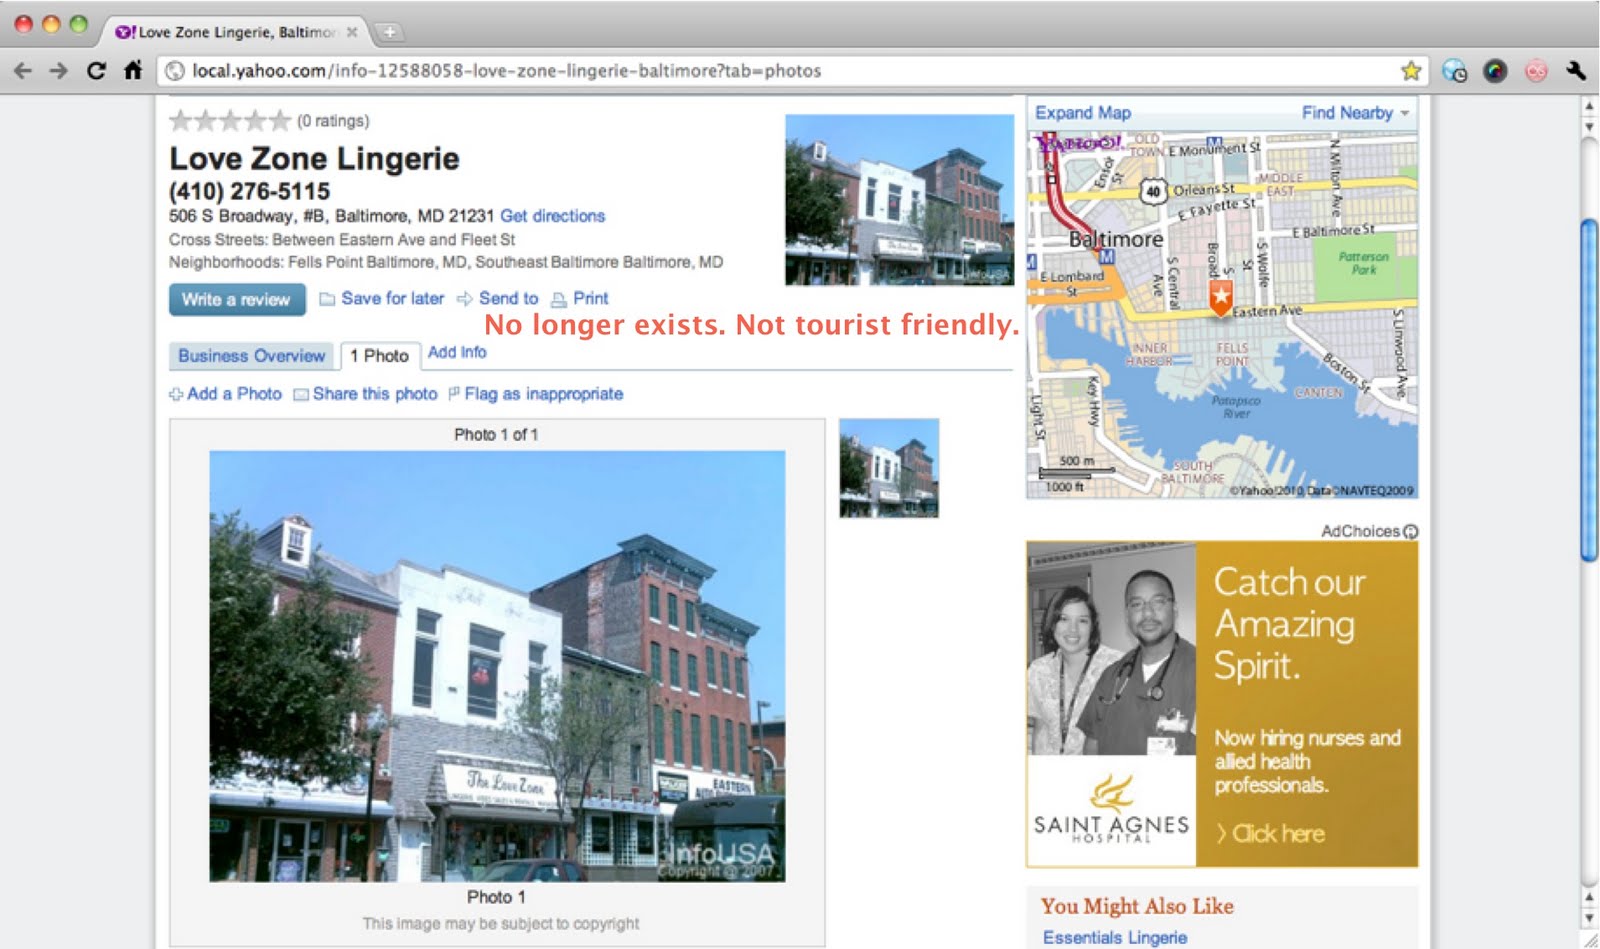Click the Get directions link
Image resolution: width=1600 pixels, height=949 pixels.
pyautogui.click(x=553, y=216)
